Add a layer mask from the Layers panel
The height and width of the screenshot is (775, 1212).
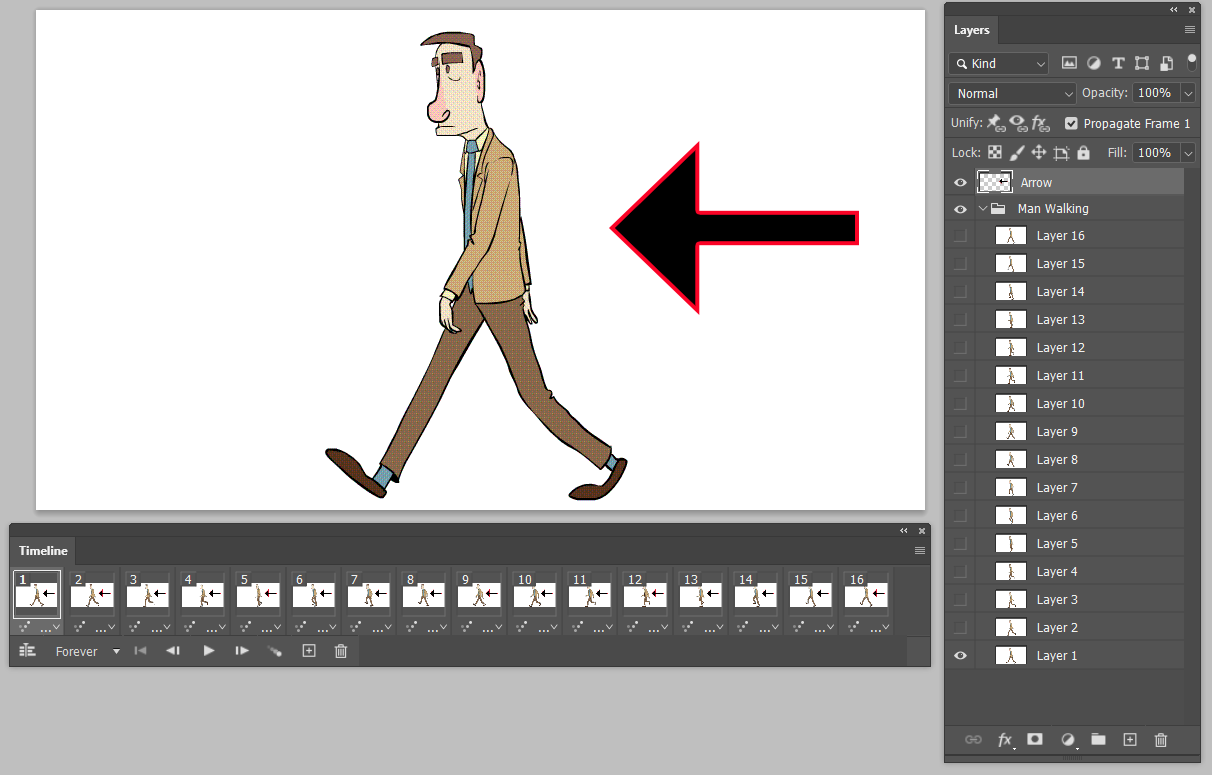coord(1035,740)
